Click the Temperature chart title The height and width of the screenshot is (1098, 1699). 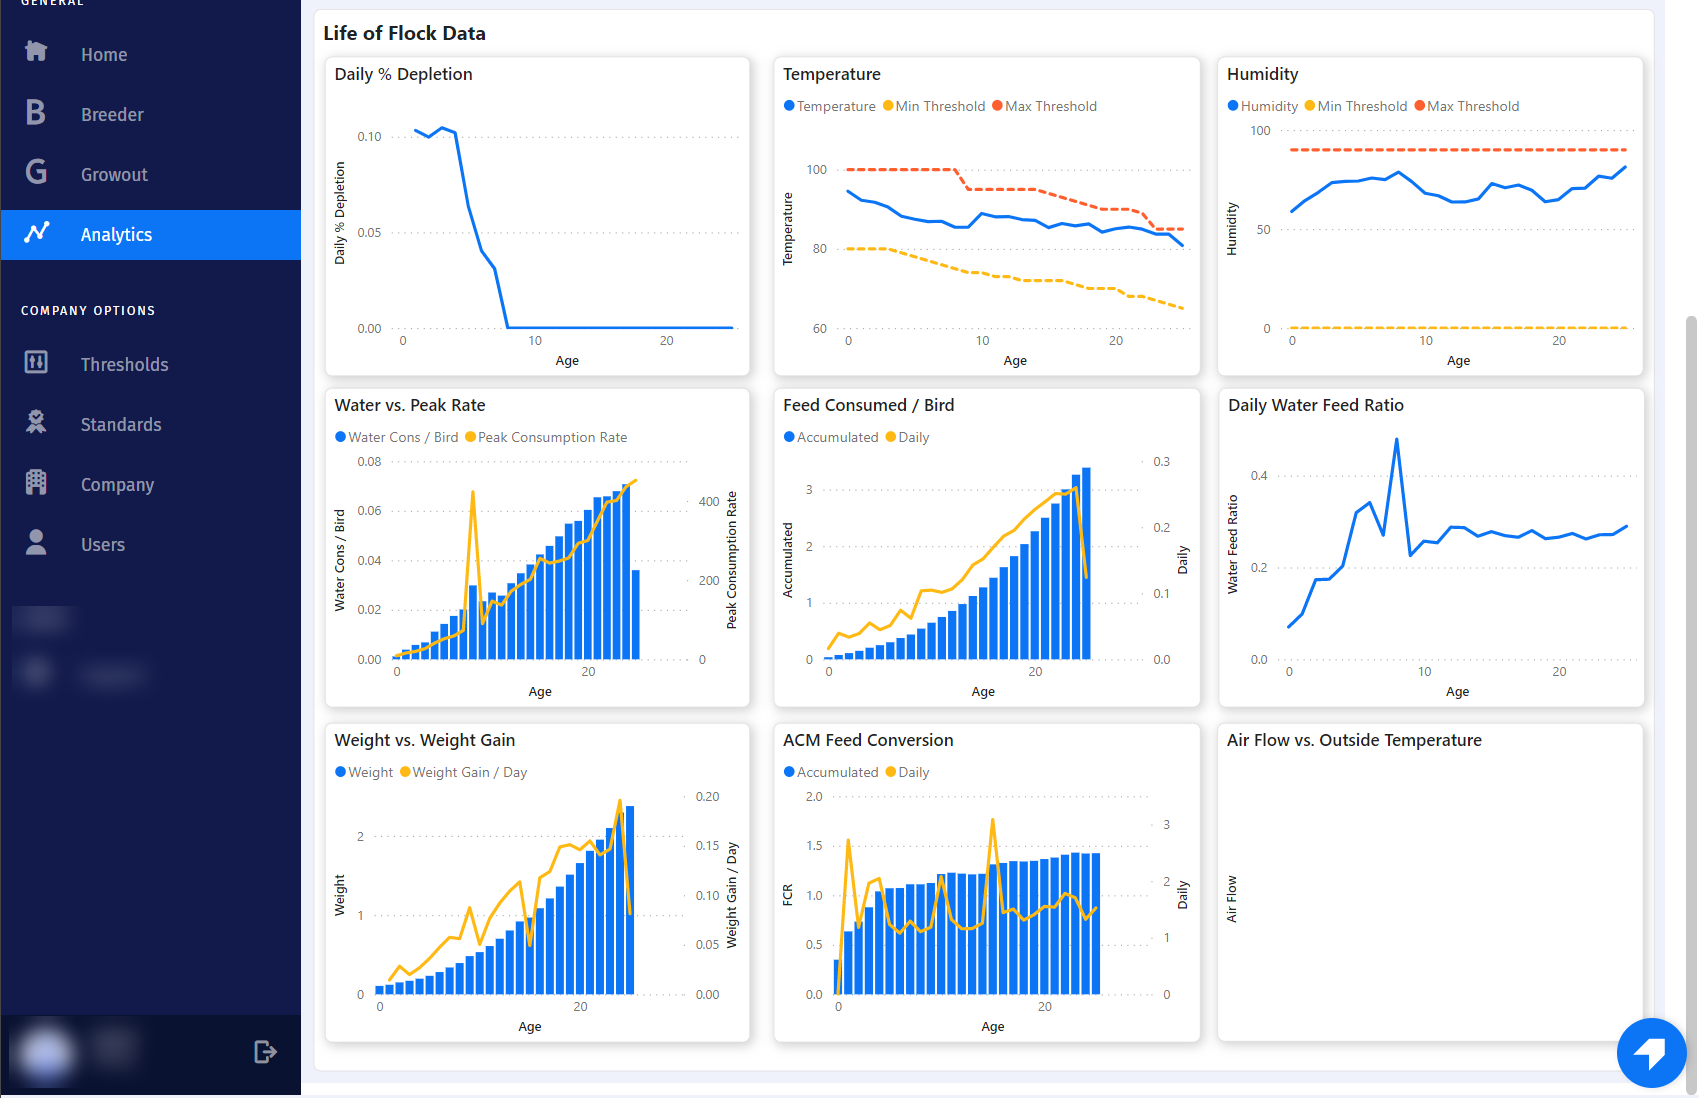(832, 74)
